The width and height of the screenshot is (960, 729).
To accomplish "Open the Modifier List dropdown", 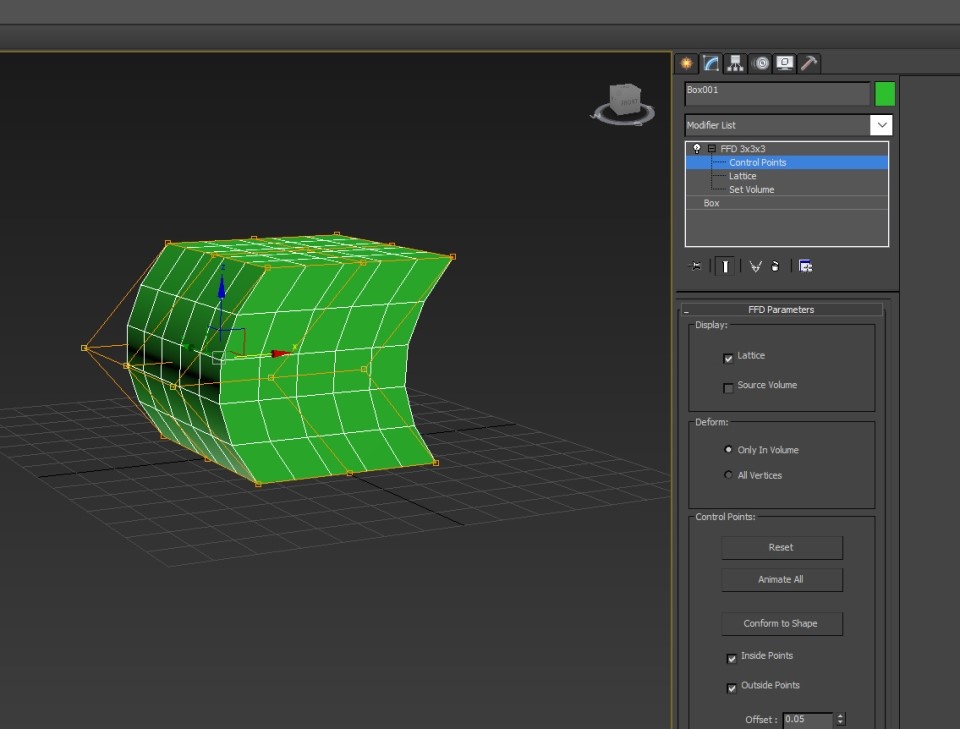I will point(881,125).
